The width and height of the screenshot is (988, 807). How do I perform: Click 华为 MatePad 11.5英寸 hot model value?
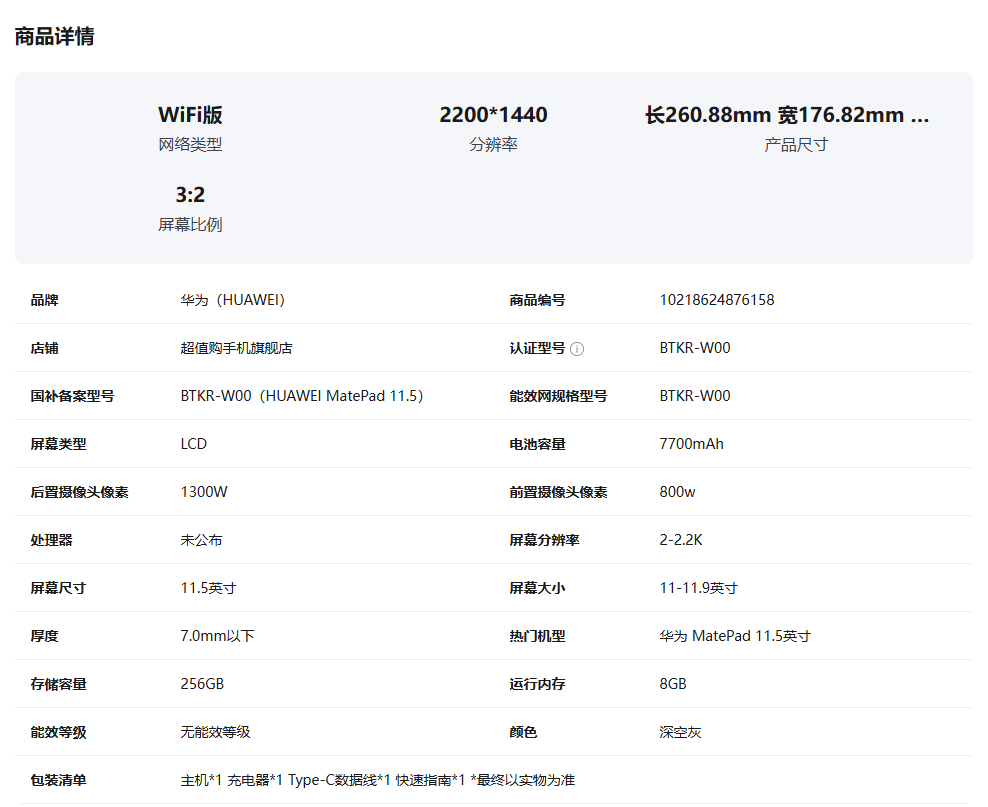(x=735, y=636)
